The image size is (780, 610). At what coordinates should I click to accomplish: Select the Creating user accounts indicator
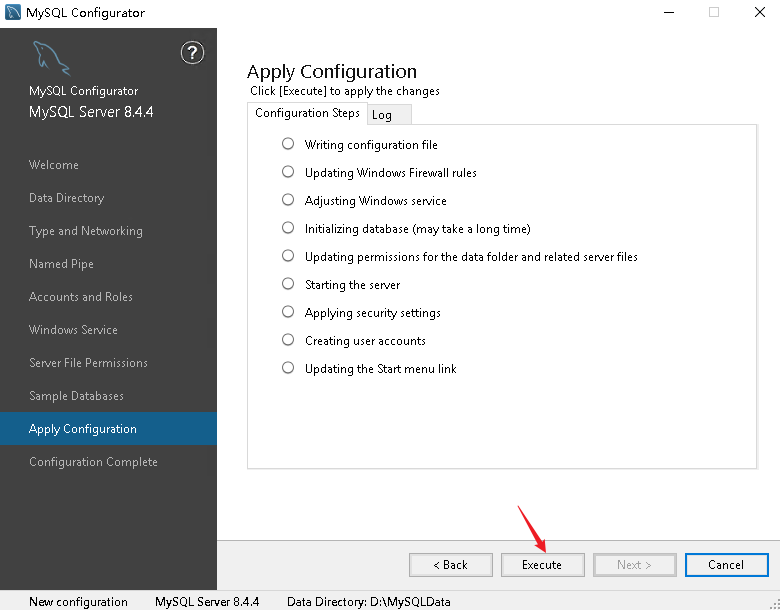[x=288, y=340]
